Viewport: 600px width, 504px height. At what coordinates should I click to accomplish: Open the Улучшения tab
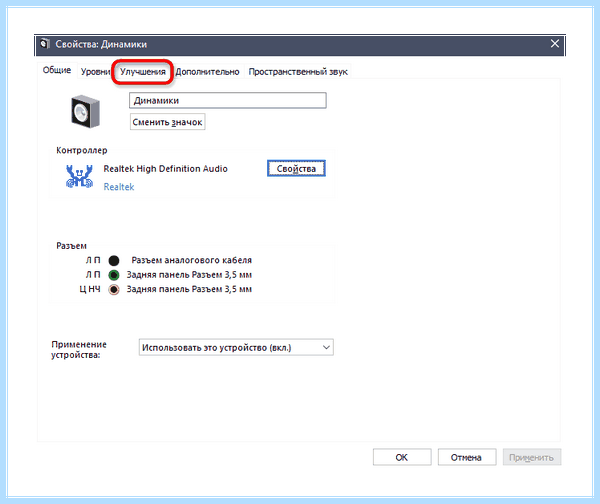click(x=143, y=72)
